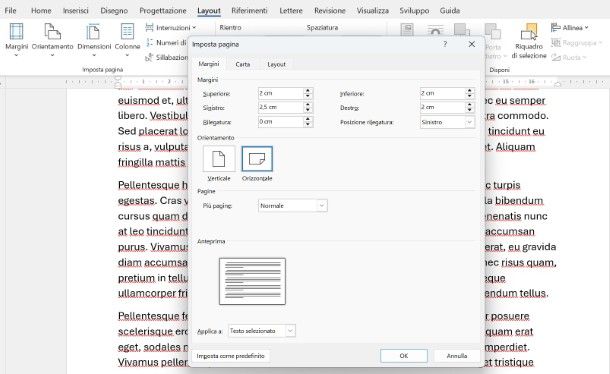Close the Imposta pagina dialog
The height and width of the screenshot is (374, 610).
pos(472,44)
